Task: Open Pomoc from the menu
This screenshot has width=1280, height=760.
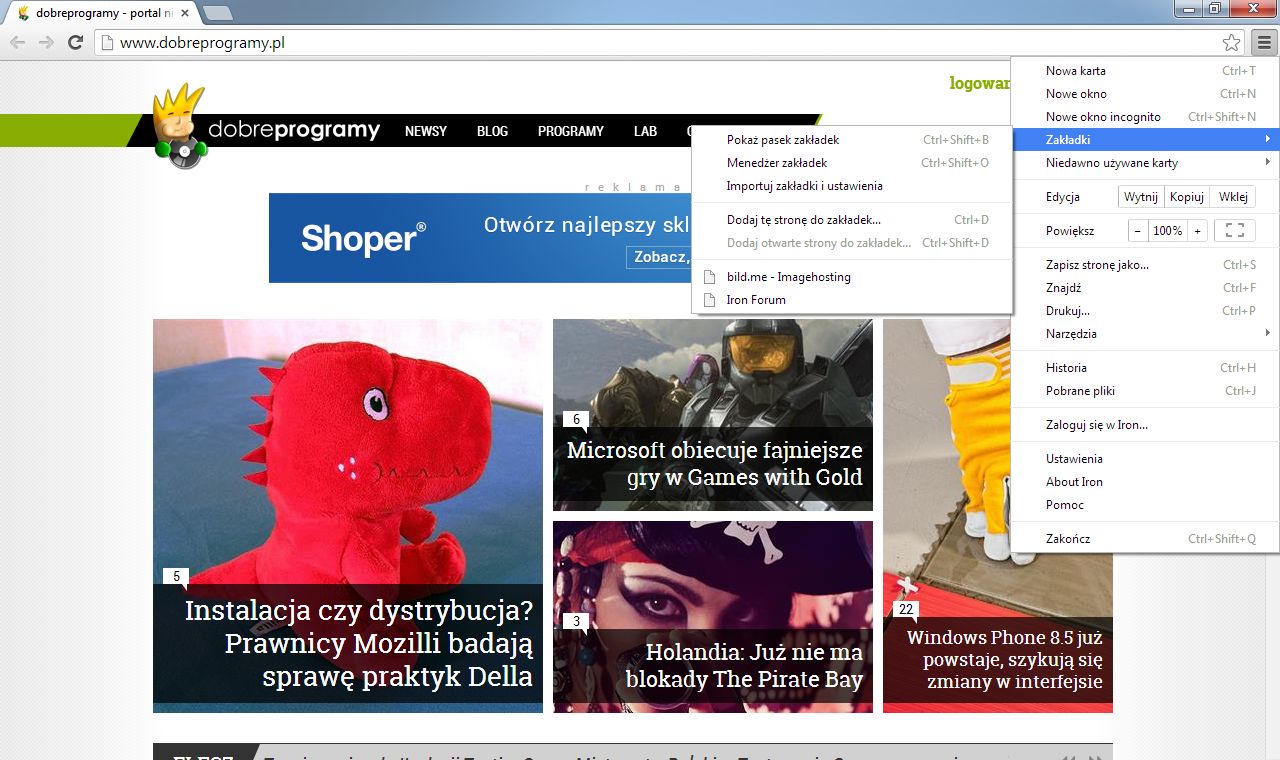Action: click(x=1145, y=505)
